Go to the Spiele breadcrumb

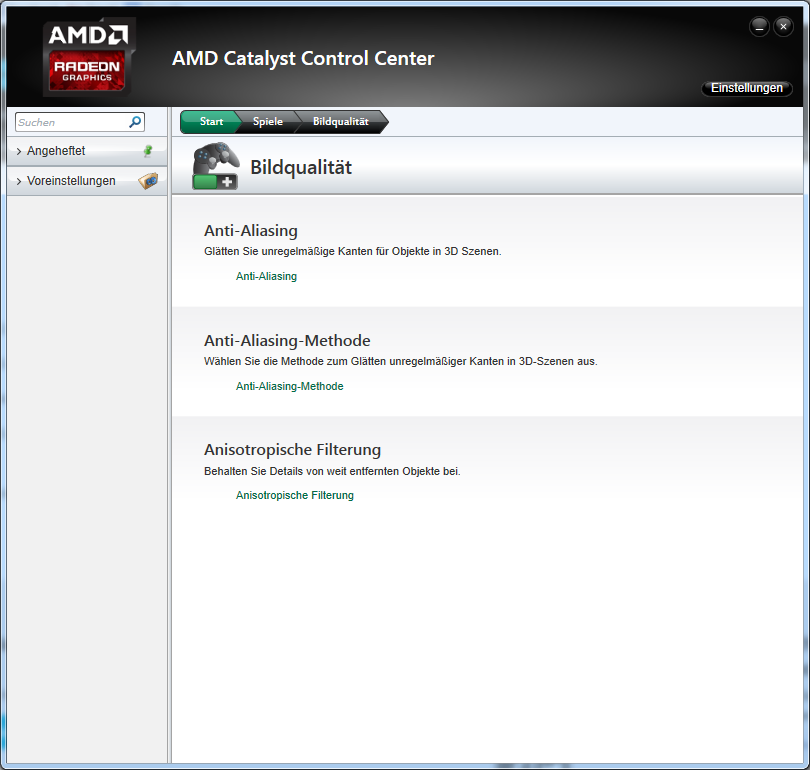coord(268,122)
